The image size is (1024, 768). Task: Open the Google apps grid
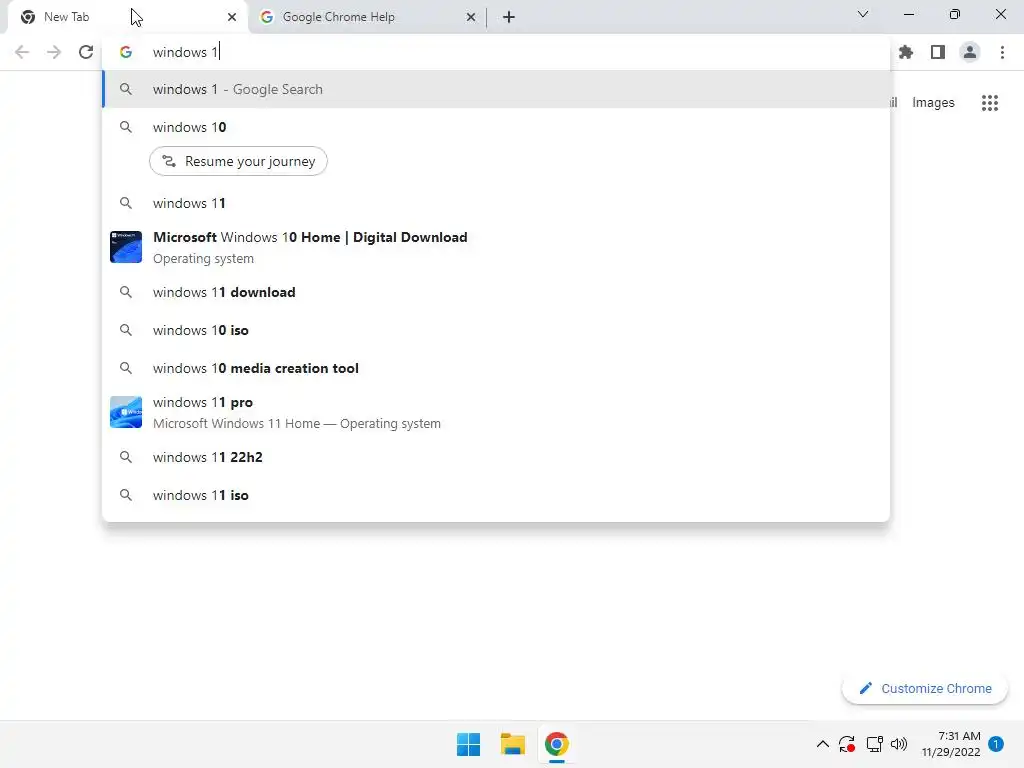coord(990,103)
